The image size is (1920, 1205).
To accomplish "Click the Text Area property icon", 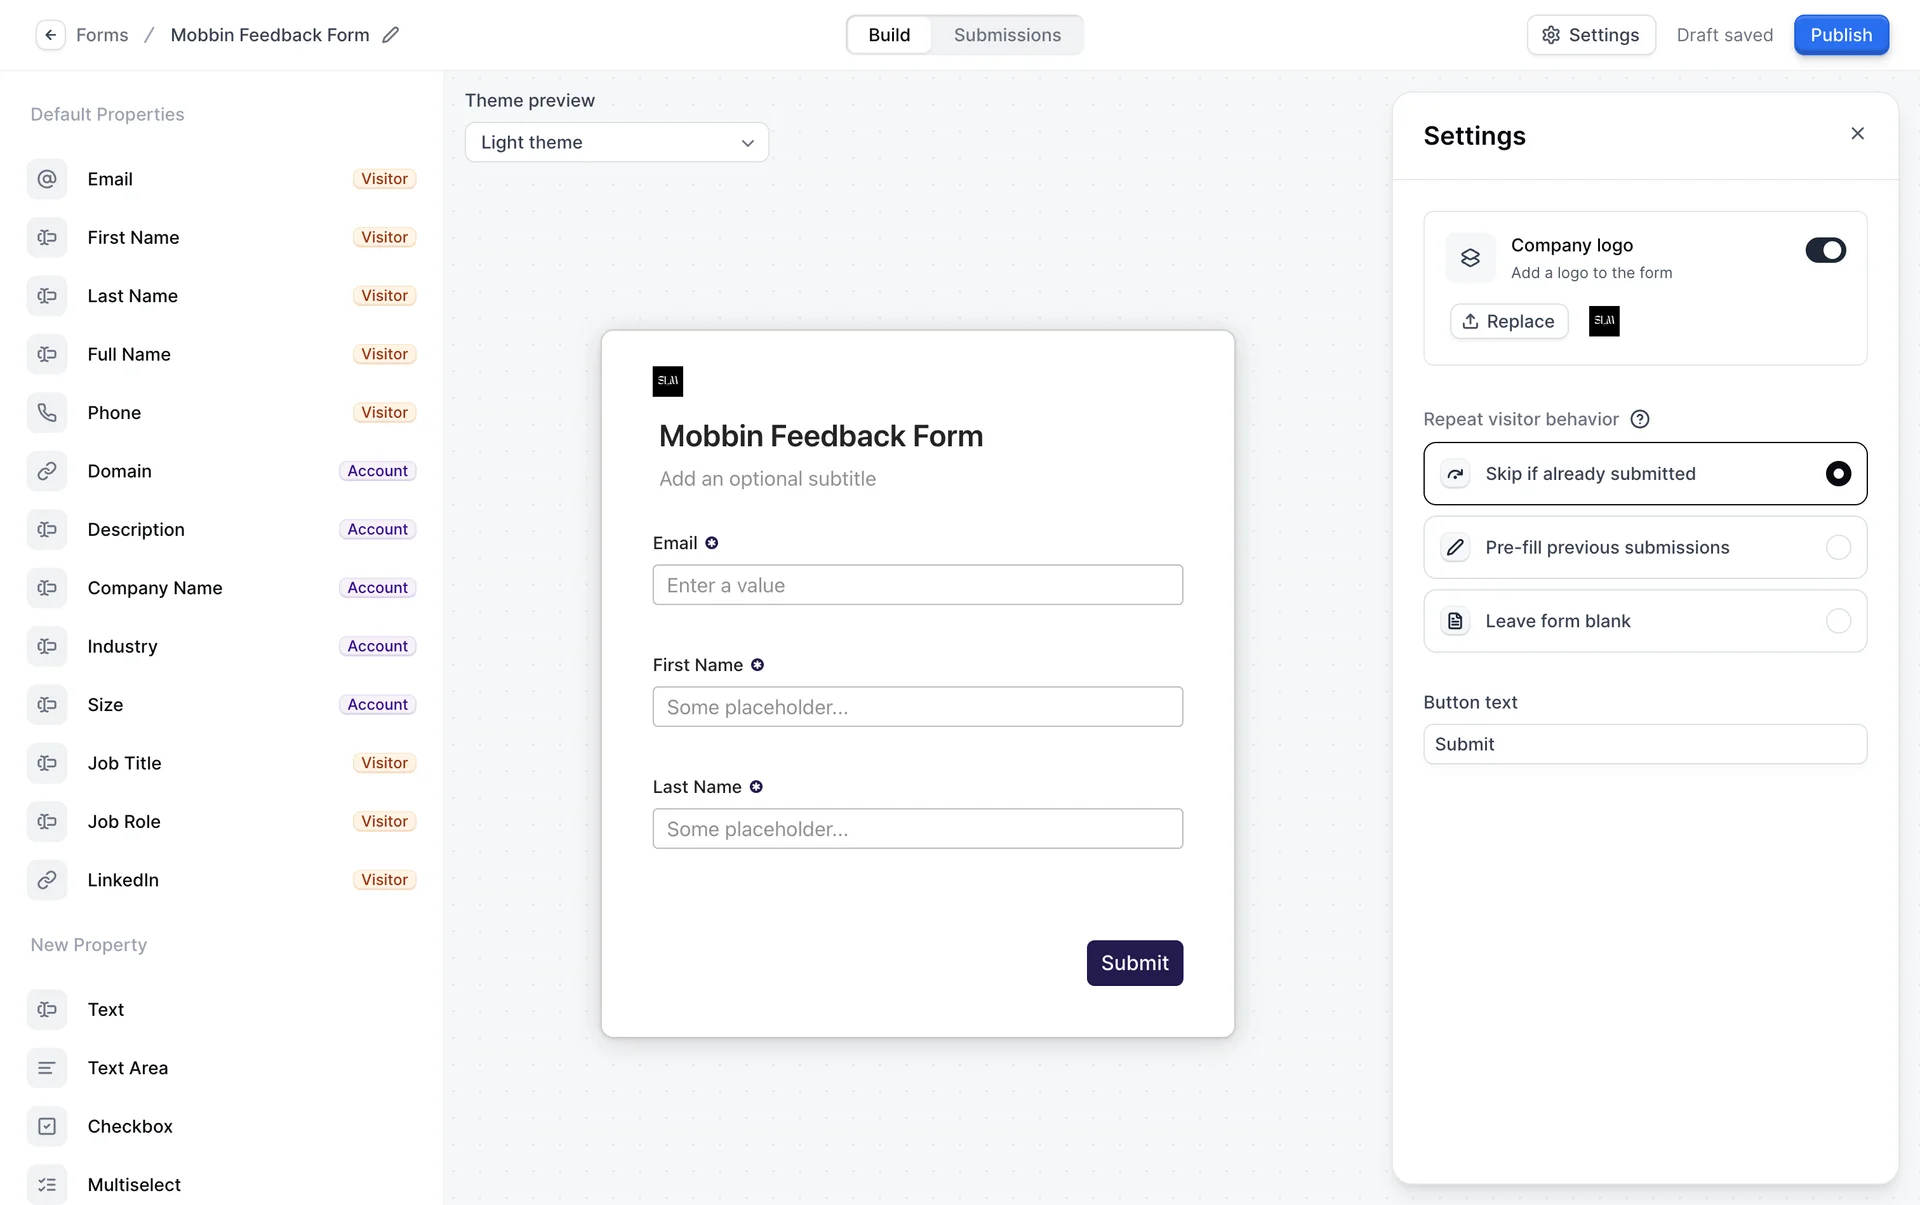I will tap(47, 1068).
